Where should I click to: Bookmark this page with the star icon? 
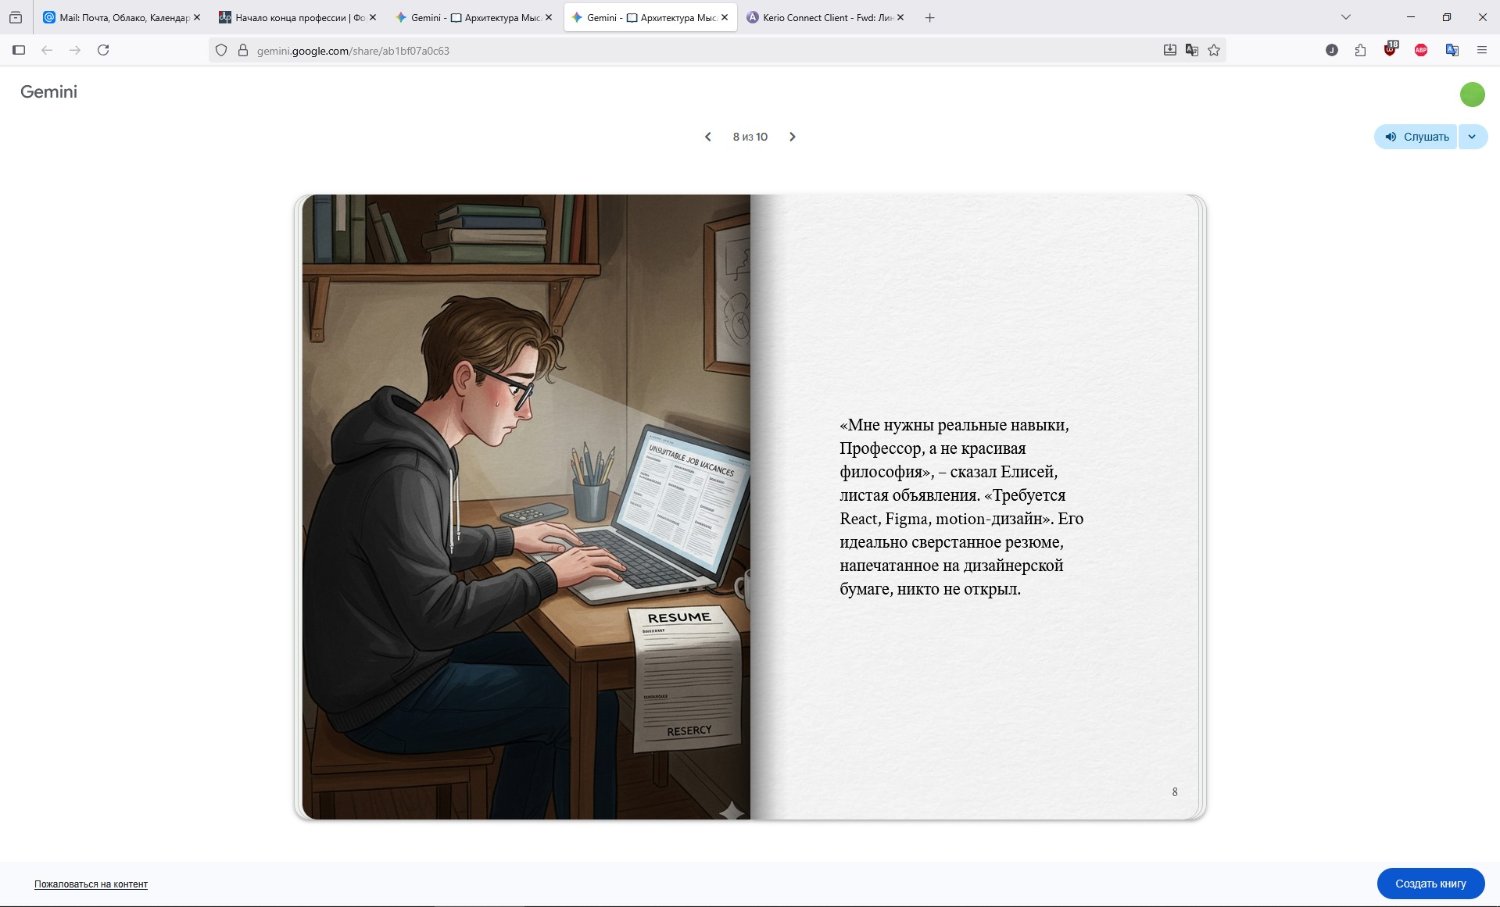click(x=1214, y=50)
